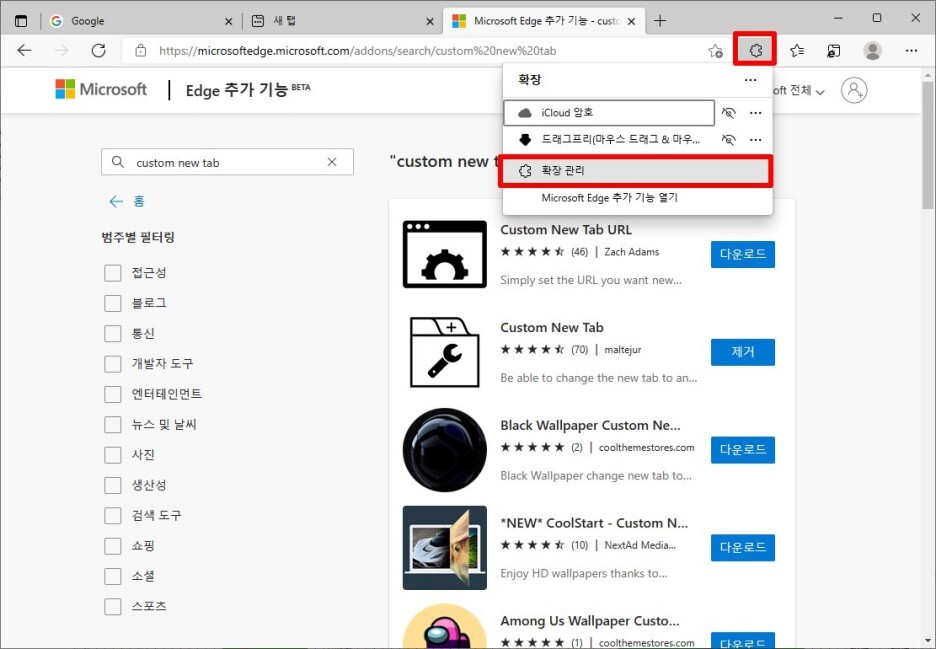
Task: Open the Collections icon
Action: [834, 51]
